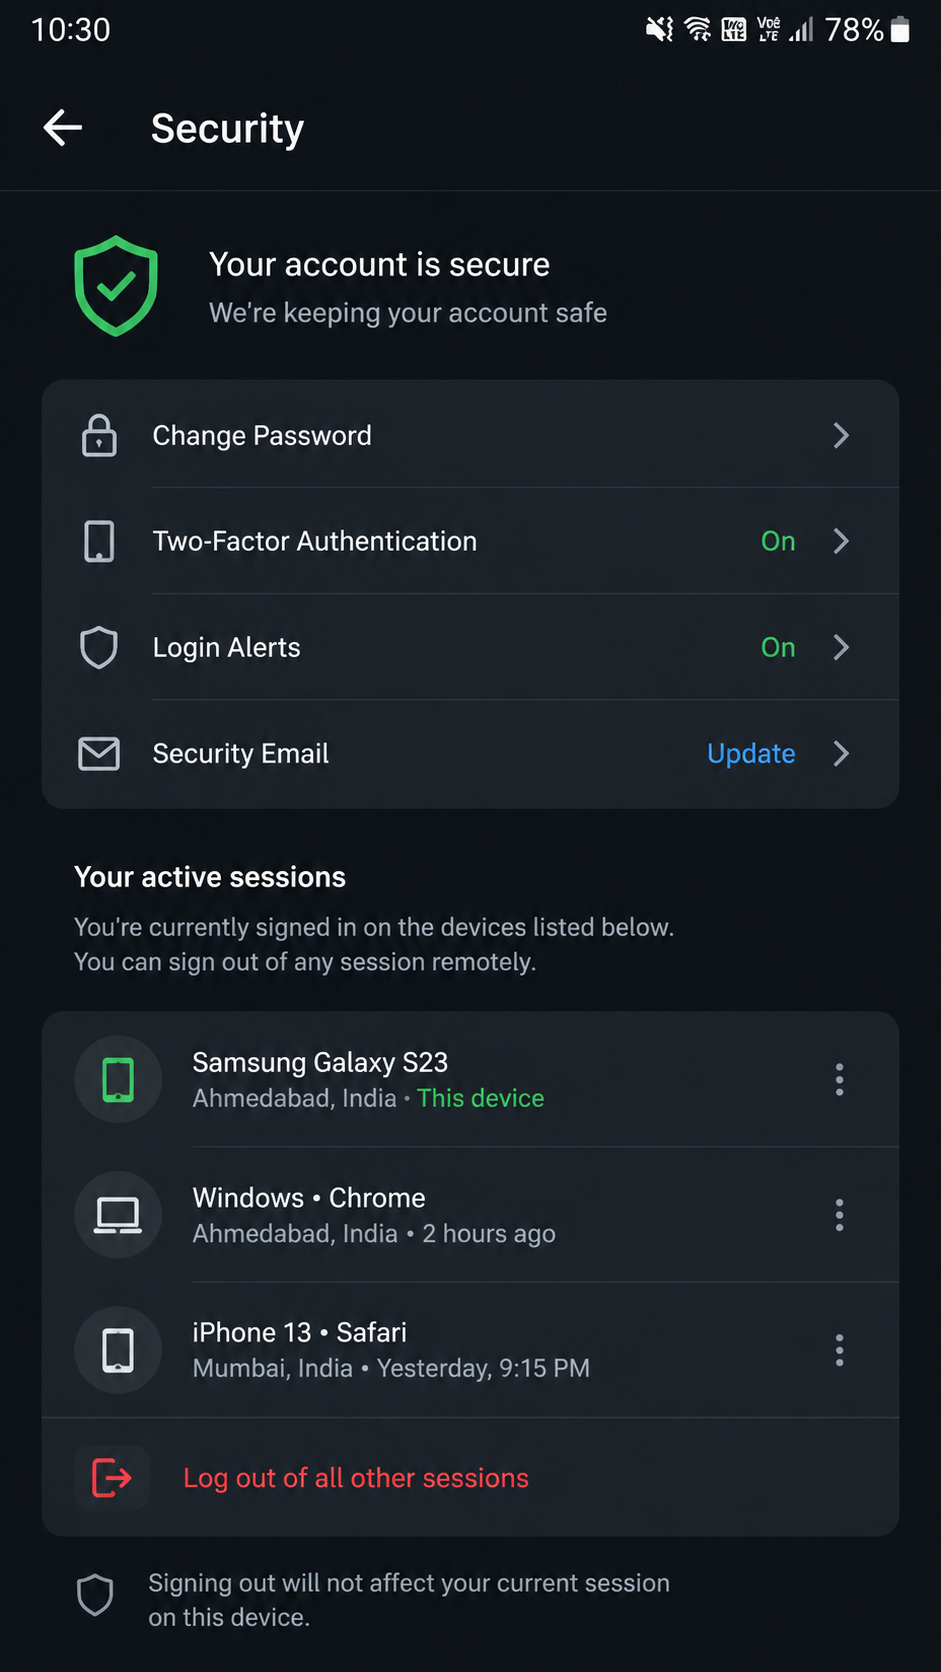Image resolution: width=941 pixels, height=1672 pixels.
Task: Tap the lock icon beside Change Password
Action: 99,435
